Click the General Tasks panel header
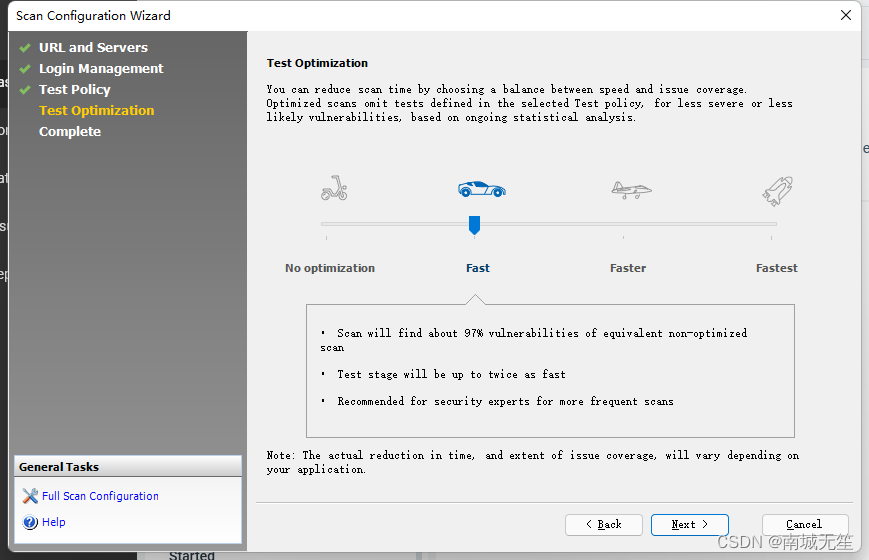Image resolution: width=869 pixels, height=560 pixels. [128, 467]
